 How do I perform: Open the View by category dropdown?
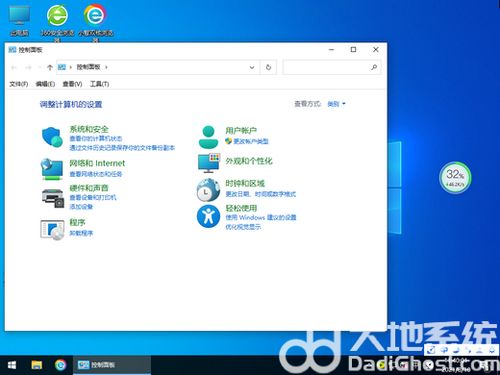[336, 104]
